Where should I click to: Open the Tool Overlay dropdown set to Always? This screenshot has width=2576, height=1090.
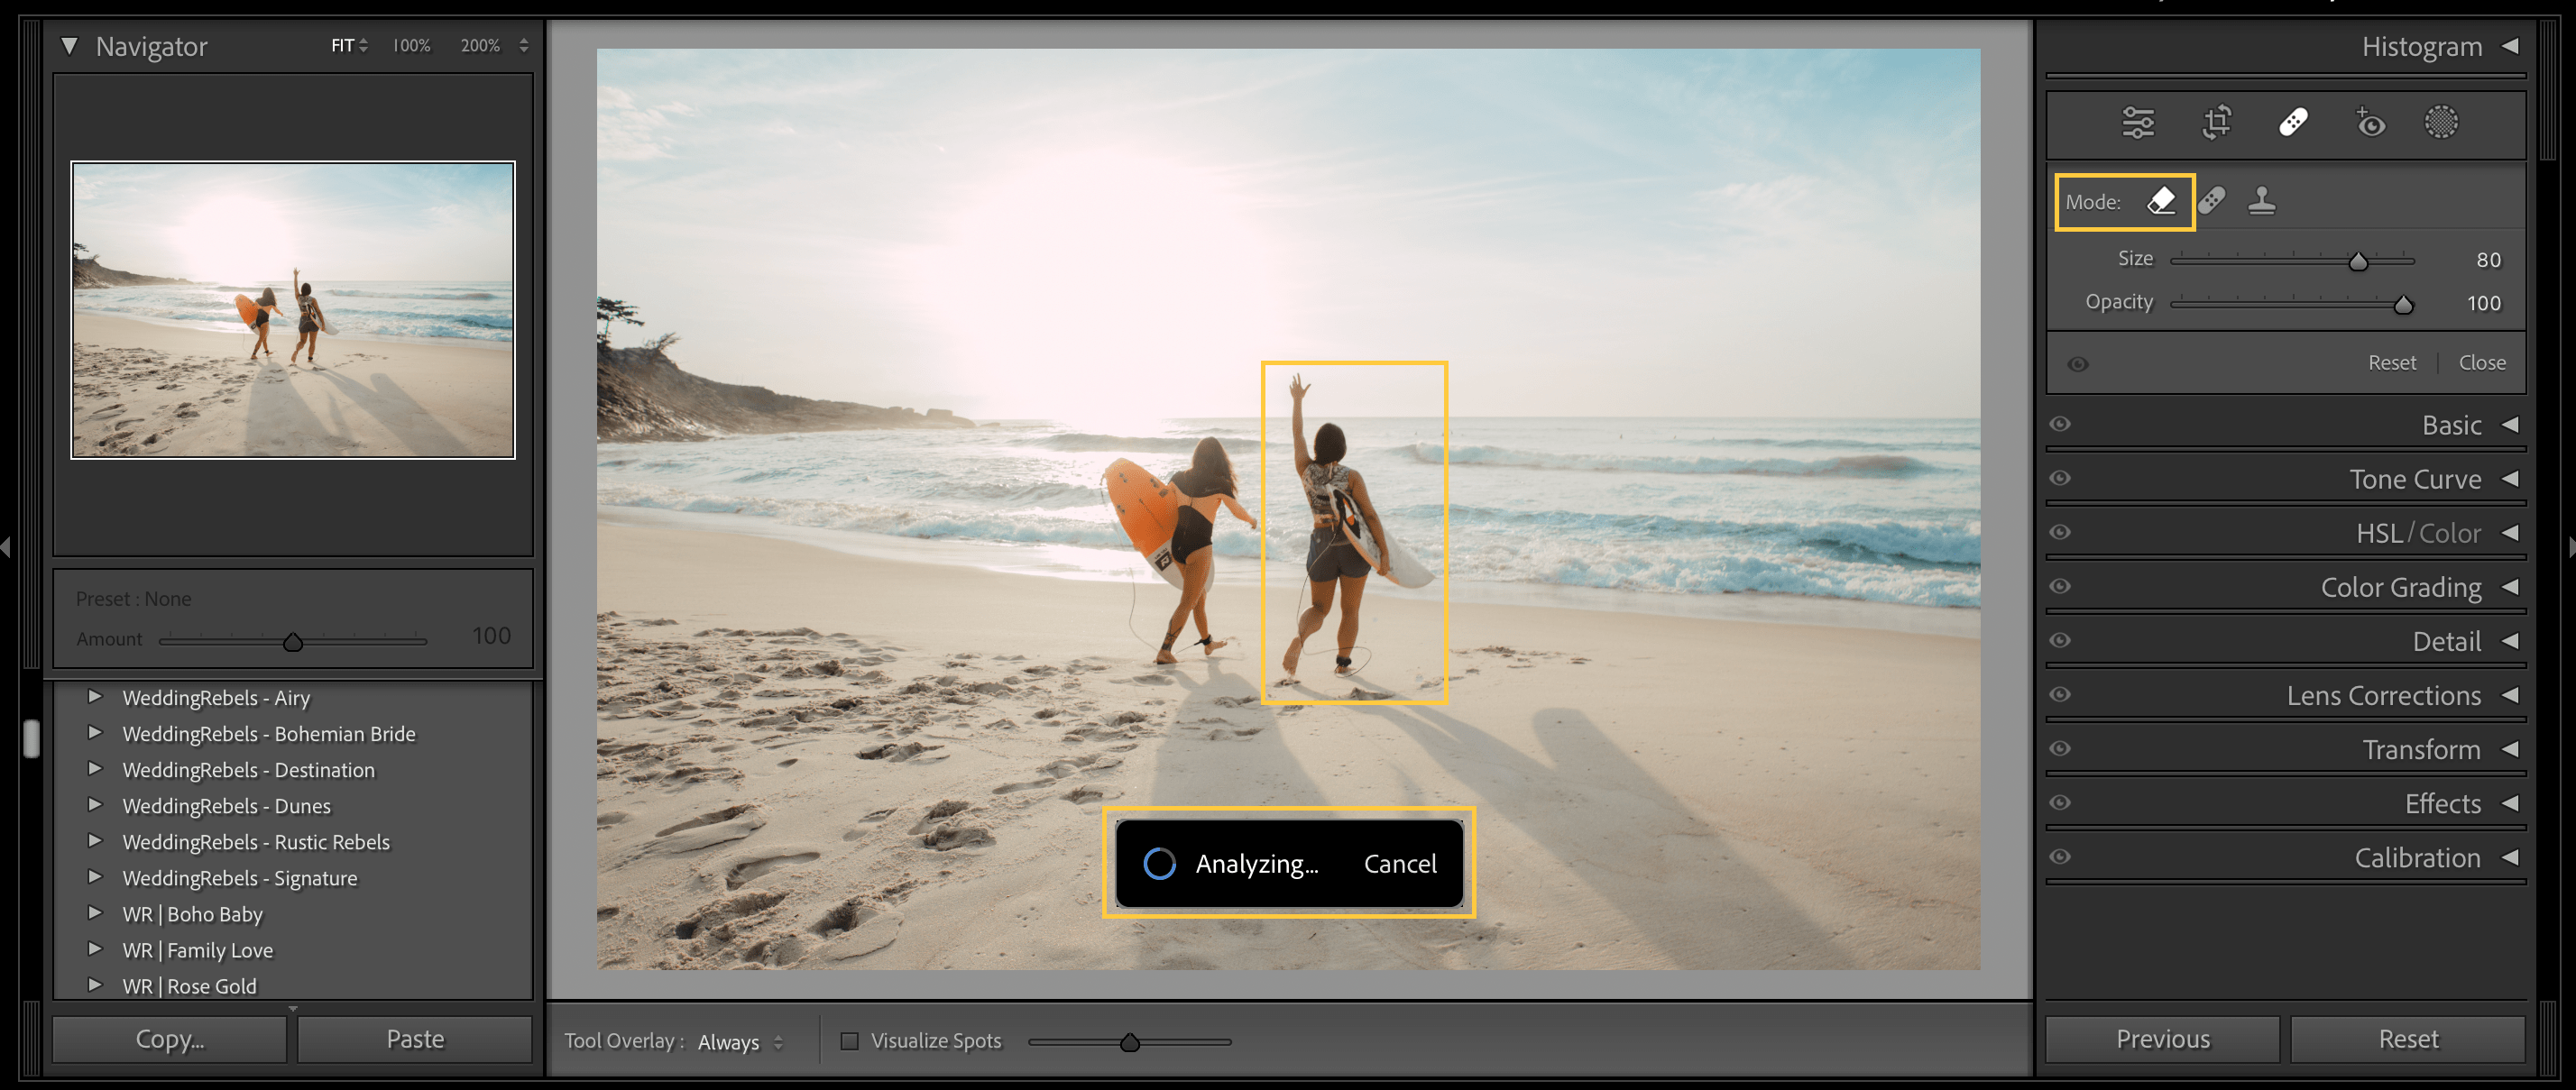[738, 1041]
